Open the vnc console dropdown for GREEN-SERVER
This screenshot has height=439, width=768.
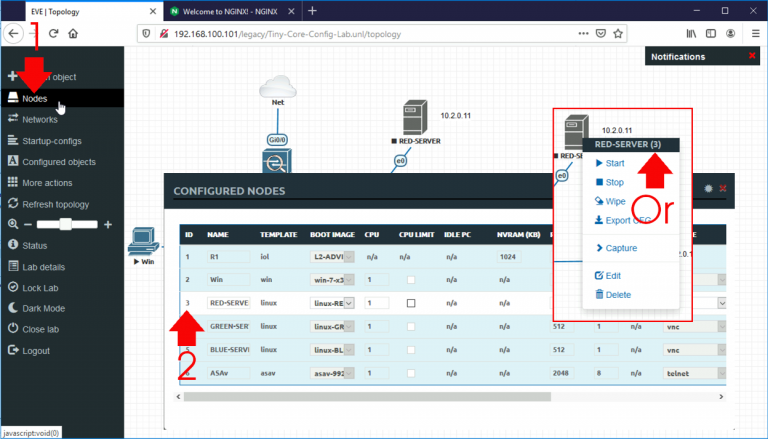point(695,327)
